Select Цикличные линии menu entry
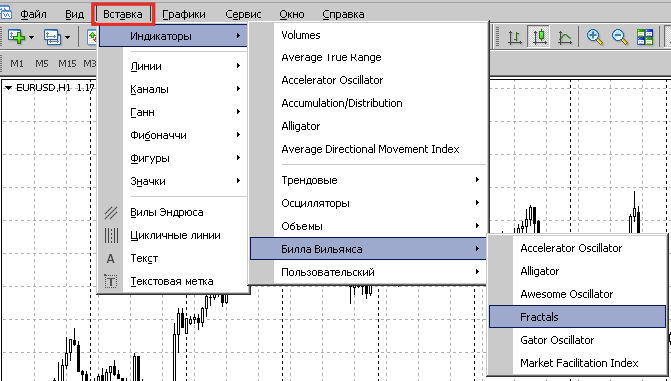 173,235
